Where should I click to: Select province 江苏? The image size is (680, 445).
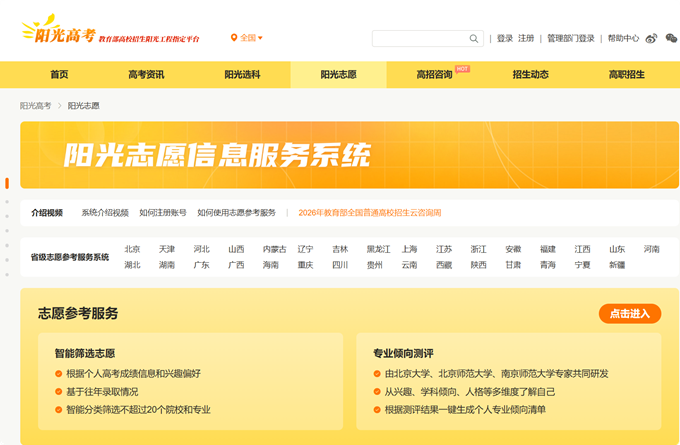[444, 249]
